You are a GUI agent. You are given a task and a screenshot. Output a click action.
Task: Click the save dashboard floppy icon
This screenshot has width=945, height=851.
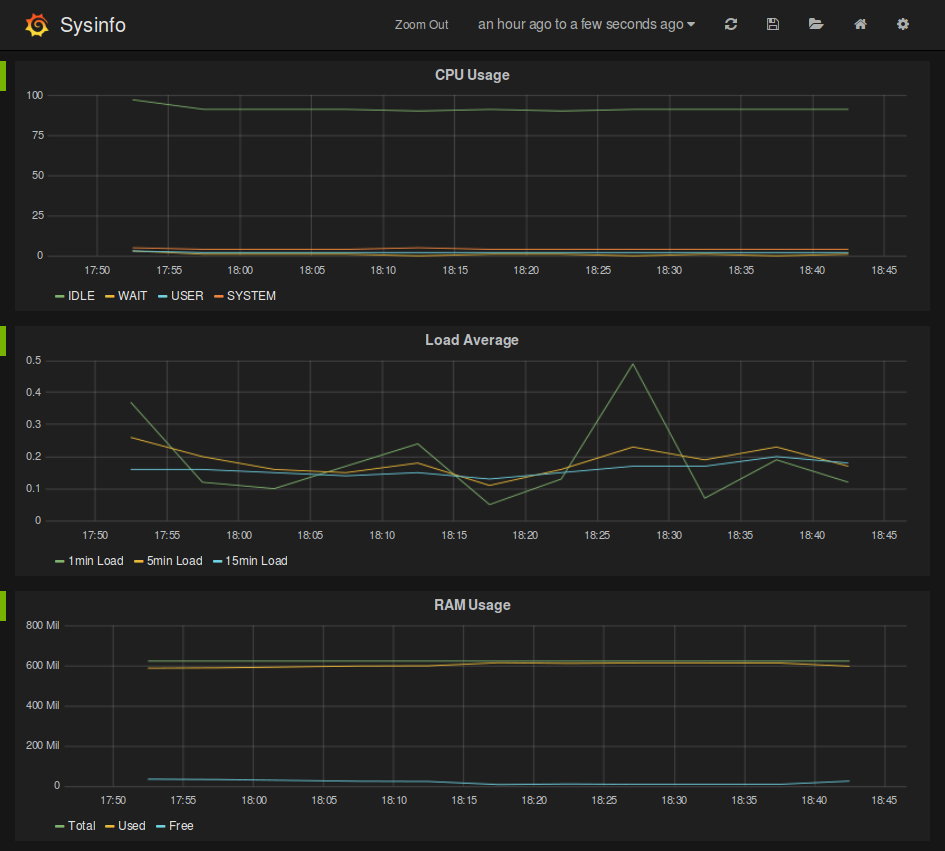pos(773,24)
